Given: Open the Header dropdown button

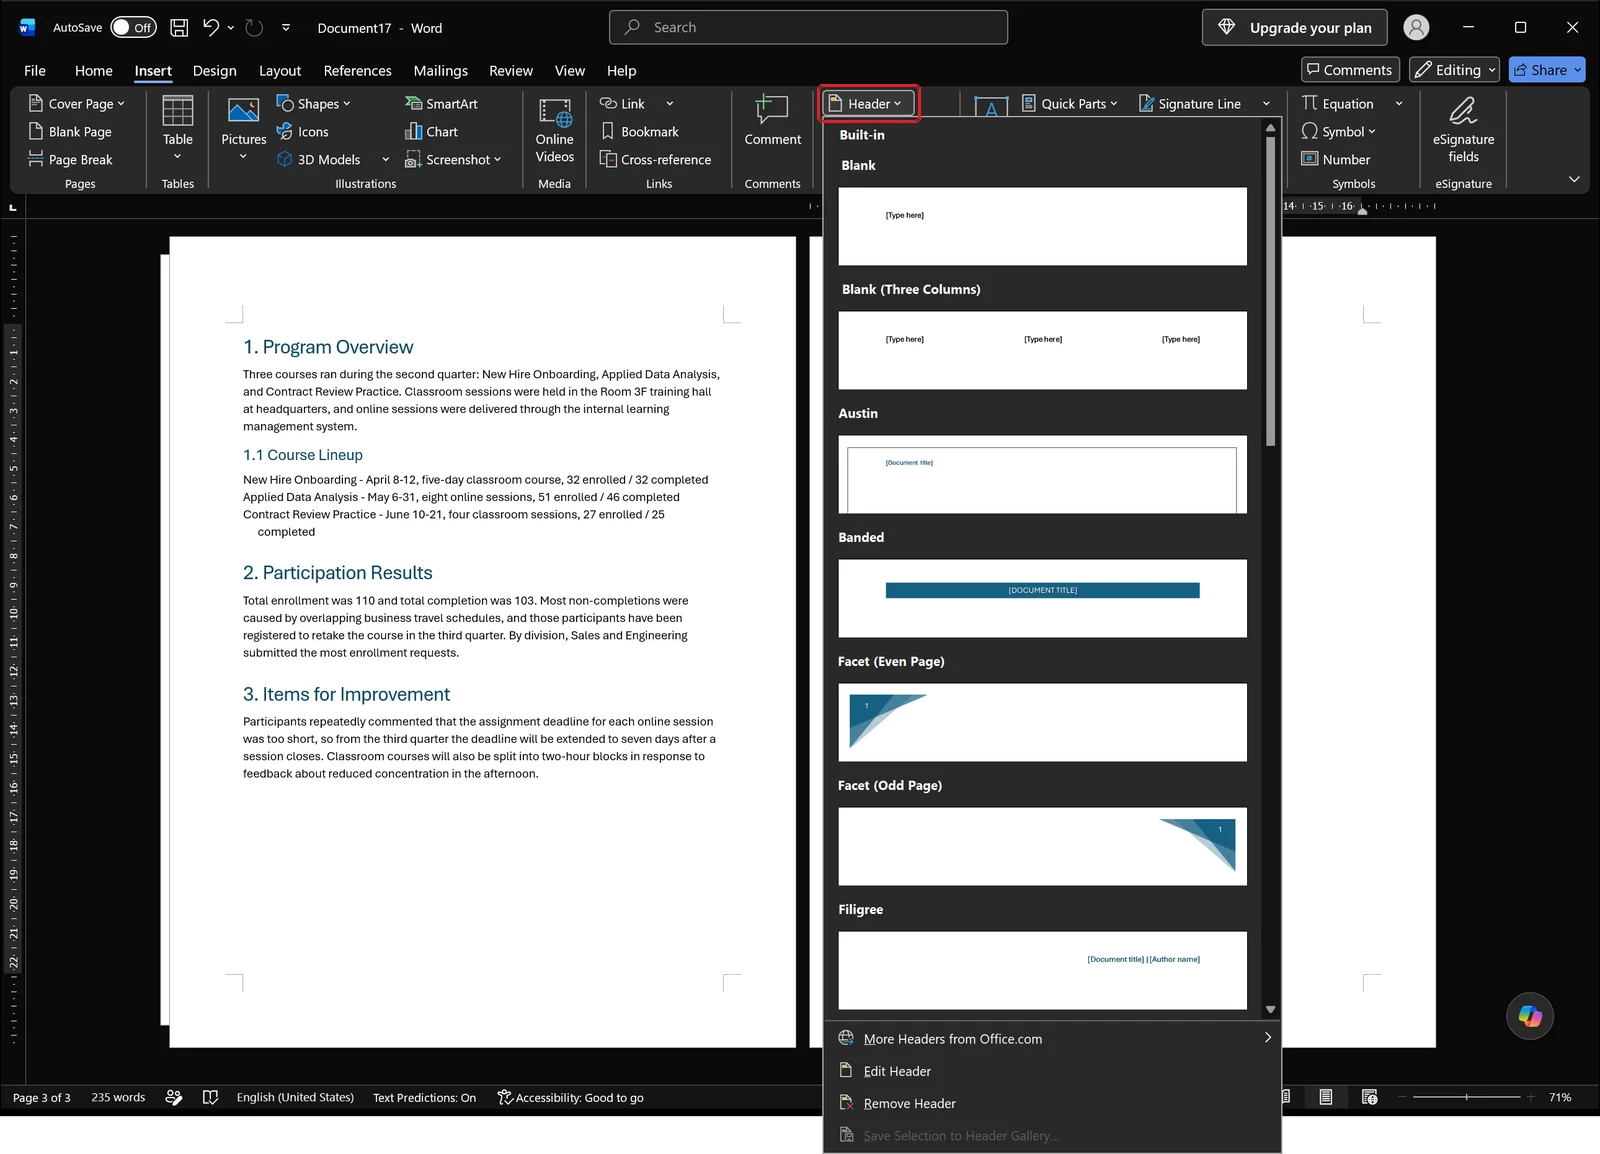Looking at the screenshot, I should point(866,104).
